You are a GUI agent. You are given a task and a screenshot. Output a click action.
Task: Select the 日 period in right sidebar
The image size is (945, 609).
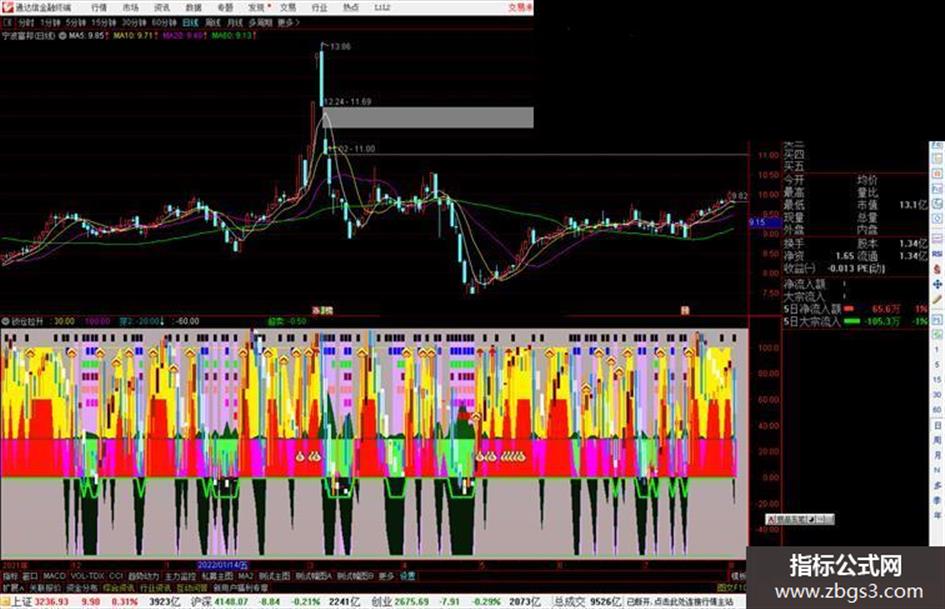tap(937, 425)
